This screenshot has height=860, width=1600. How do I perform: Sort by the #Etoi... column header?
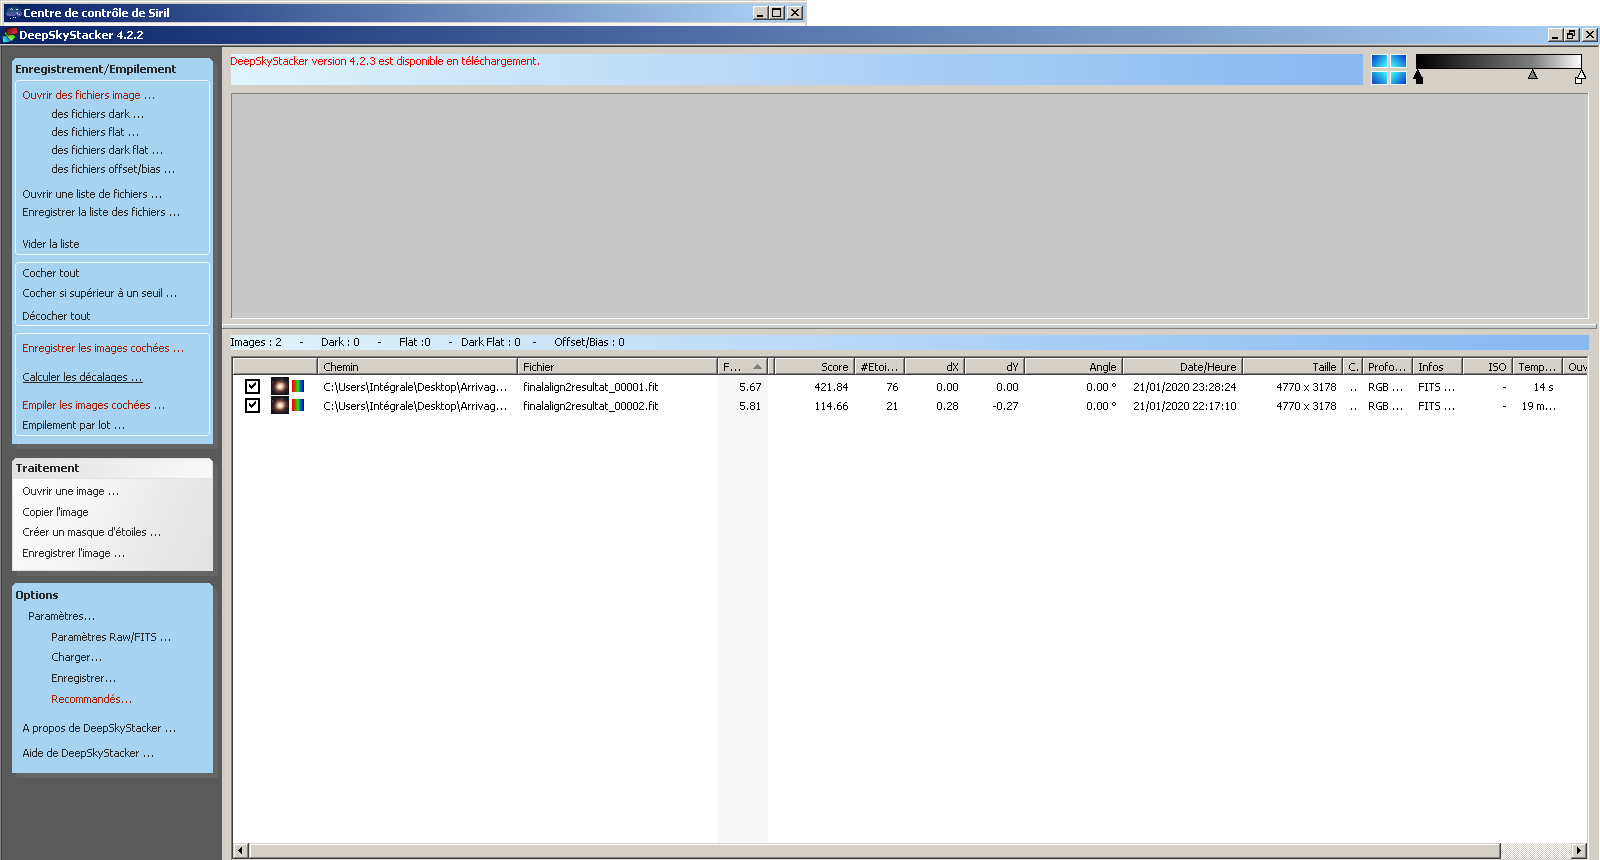pos(878,367)
